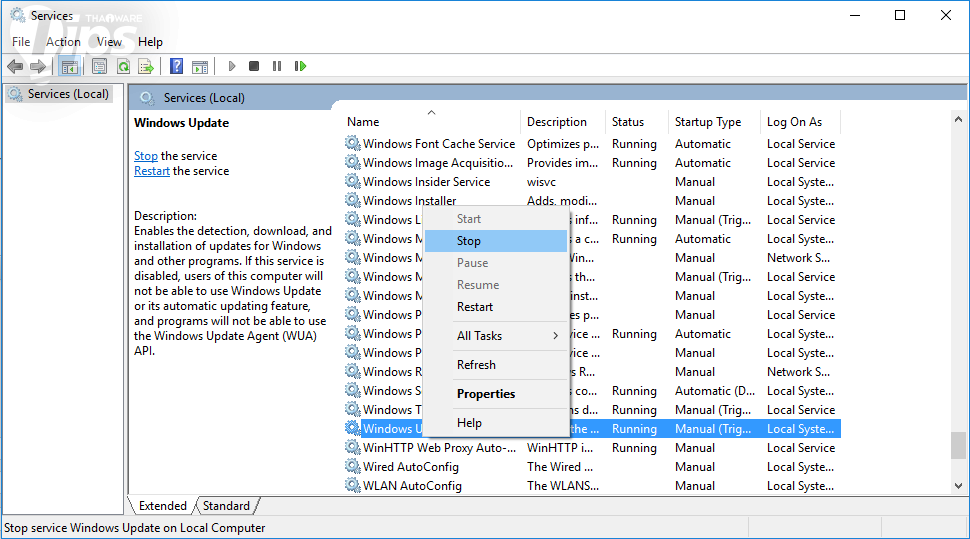
Task: Click Services app icon in title bar
Action: (18, 15)
